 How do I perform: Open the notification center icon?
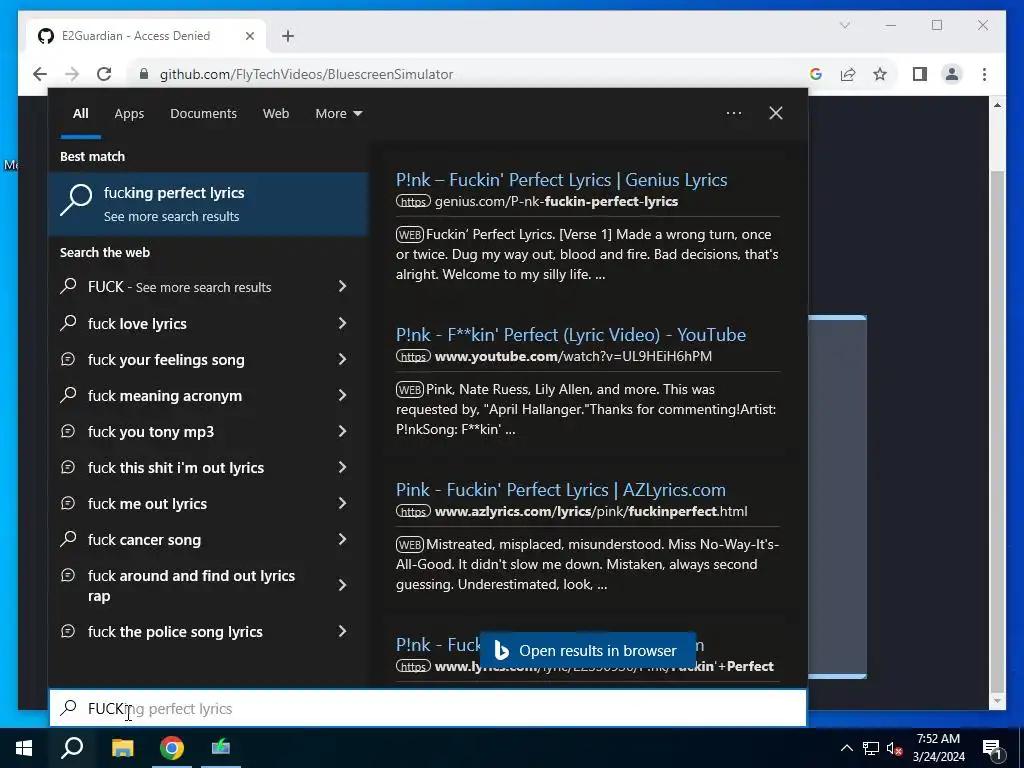[992, 749]
